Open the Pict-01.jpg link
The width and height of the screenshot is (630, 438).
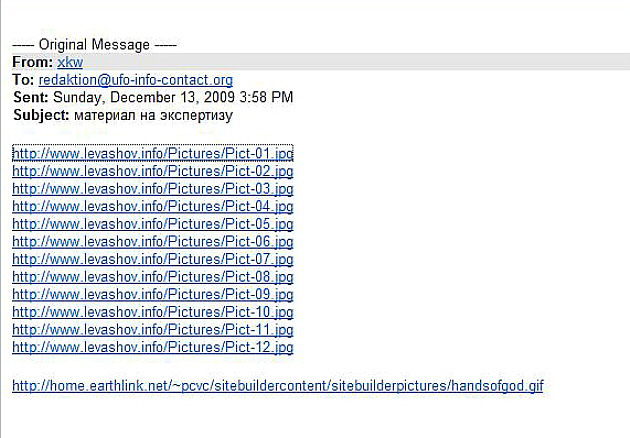tap(153, 154)
